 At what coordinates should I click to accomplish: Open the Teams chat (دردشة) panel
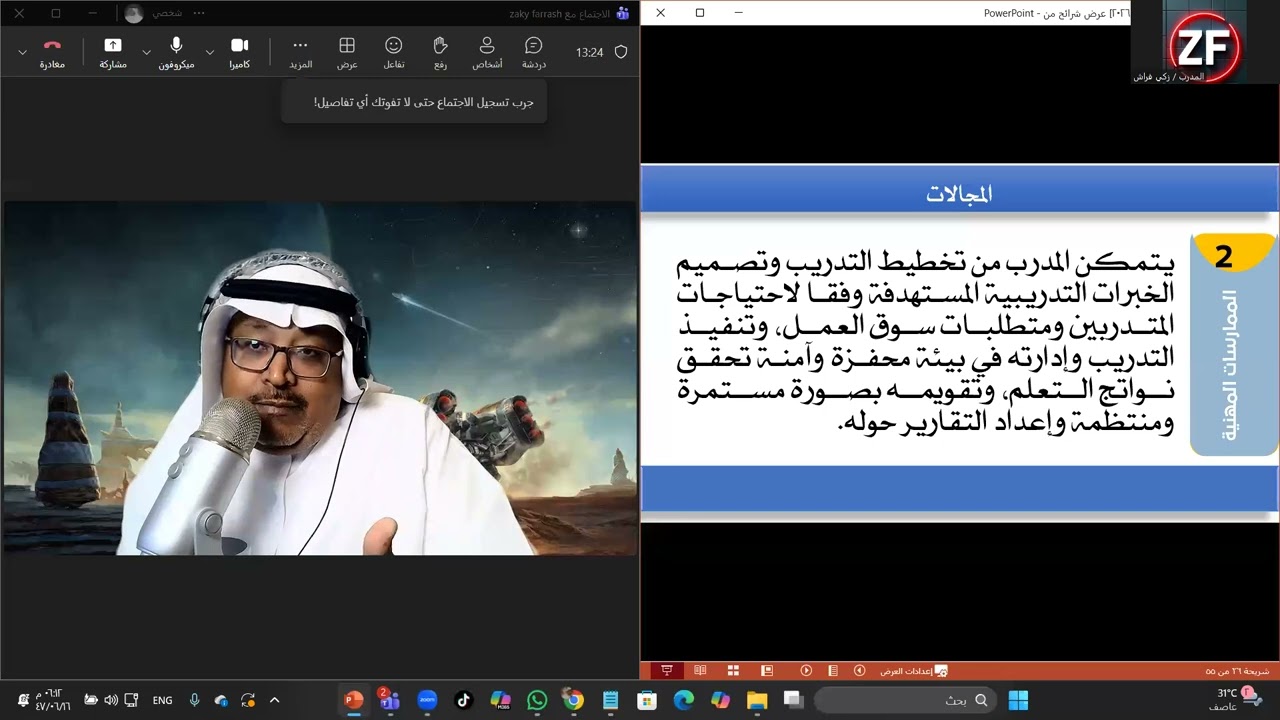pyautogui.click(x=534, y=52)
